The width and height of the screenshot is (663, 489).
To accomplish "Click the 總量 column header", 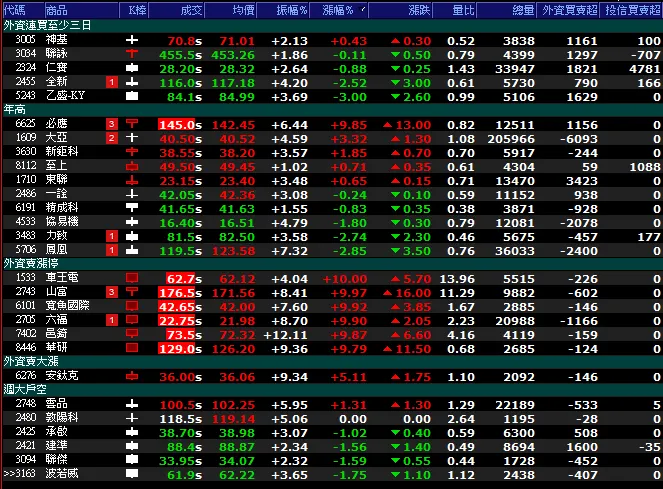I will [x=507, y=10].
